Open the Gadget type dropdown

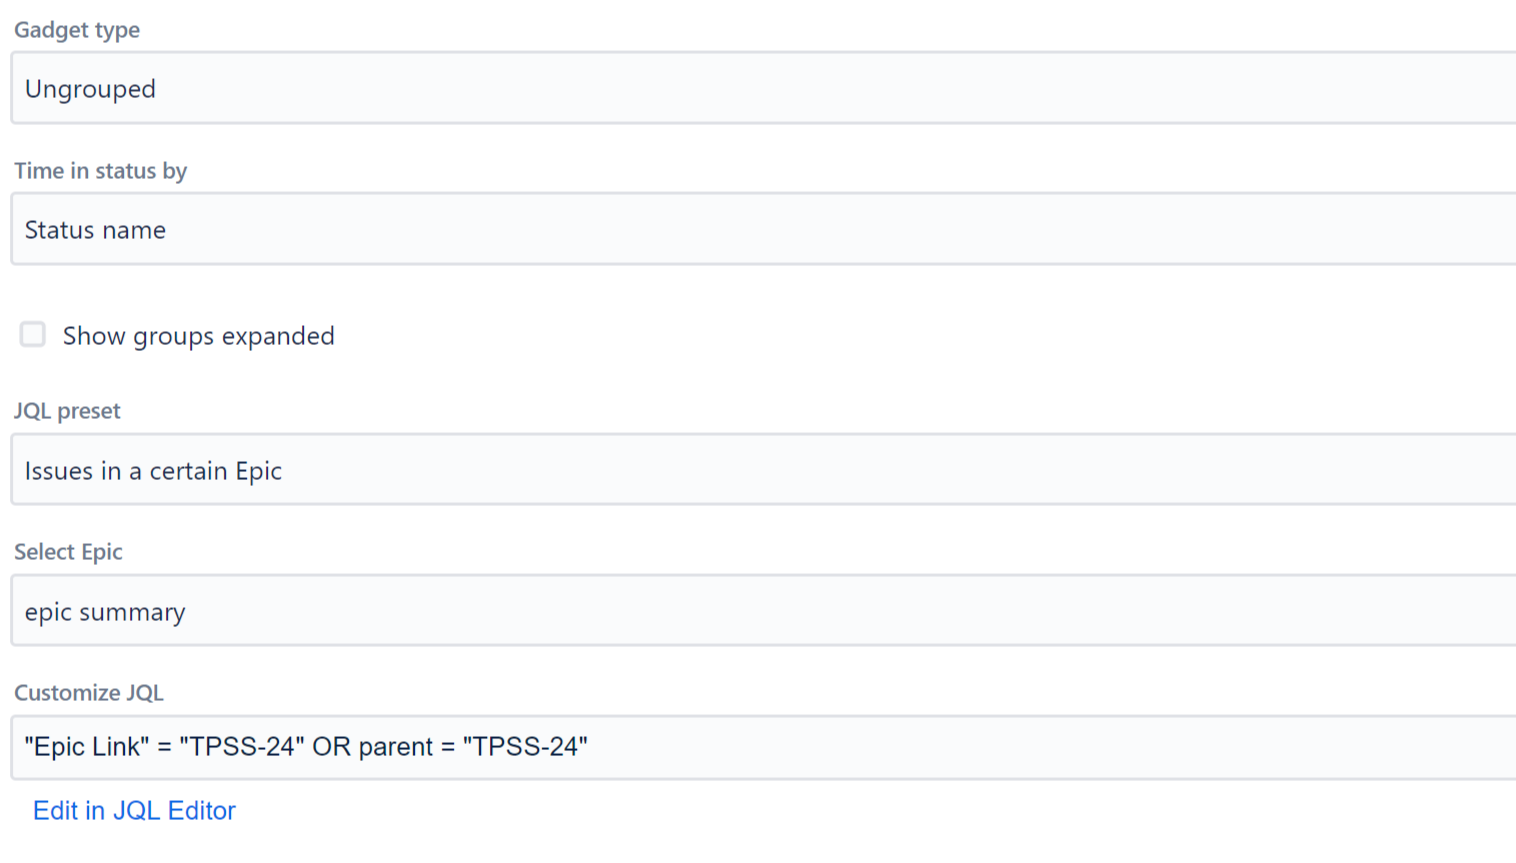click(760, 89)
